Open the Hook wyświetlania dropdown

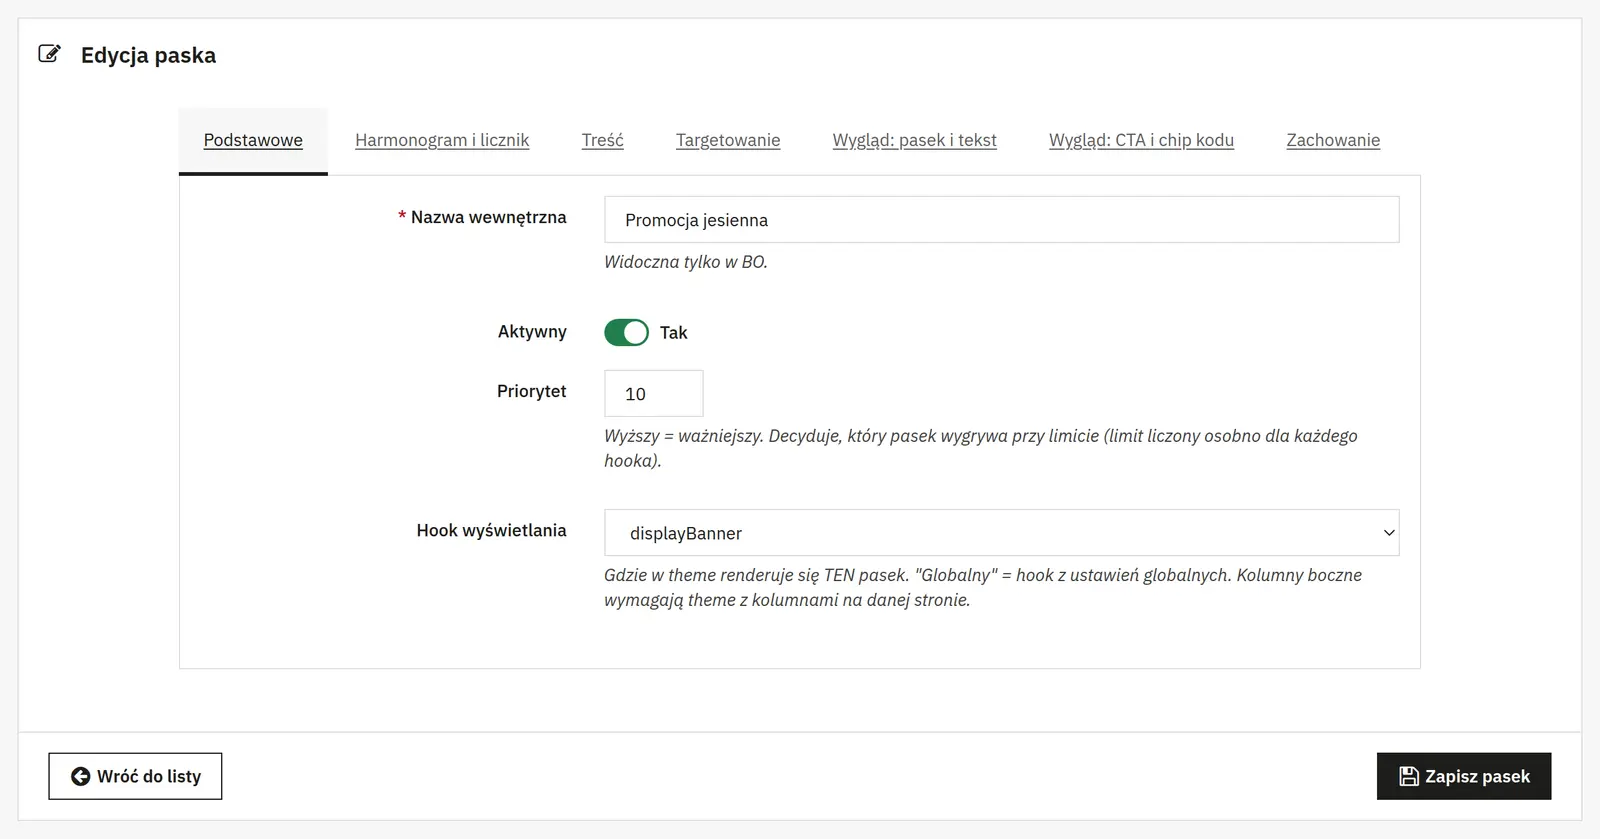(1001, 533)
